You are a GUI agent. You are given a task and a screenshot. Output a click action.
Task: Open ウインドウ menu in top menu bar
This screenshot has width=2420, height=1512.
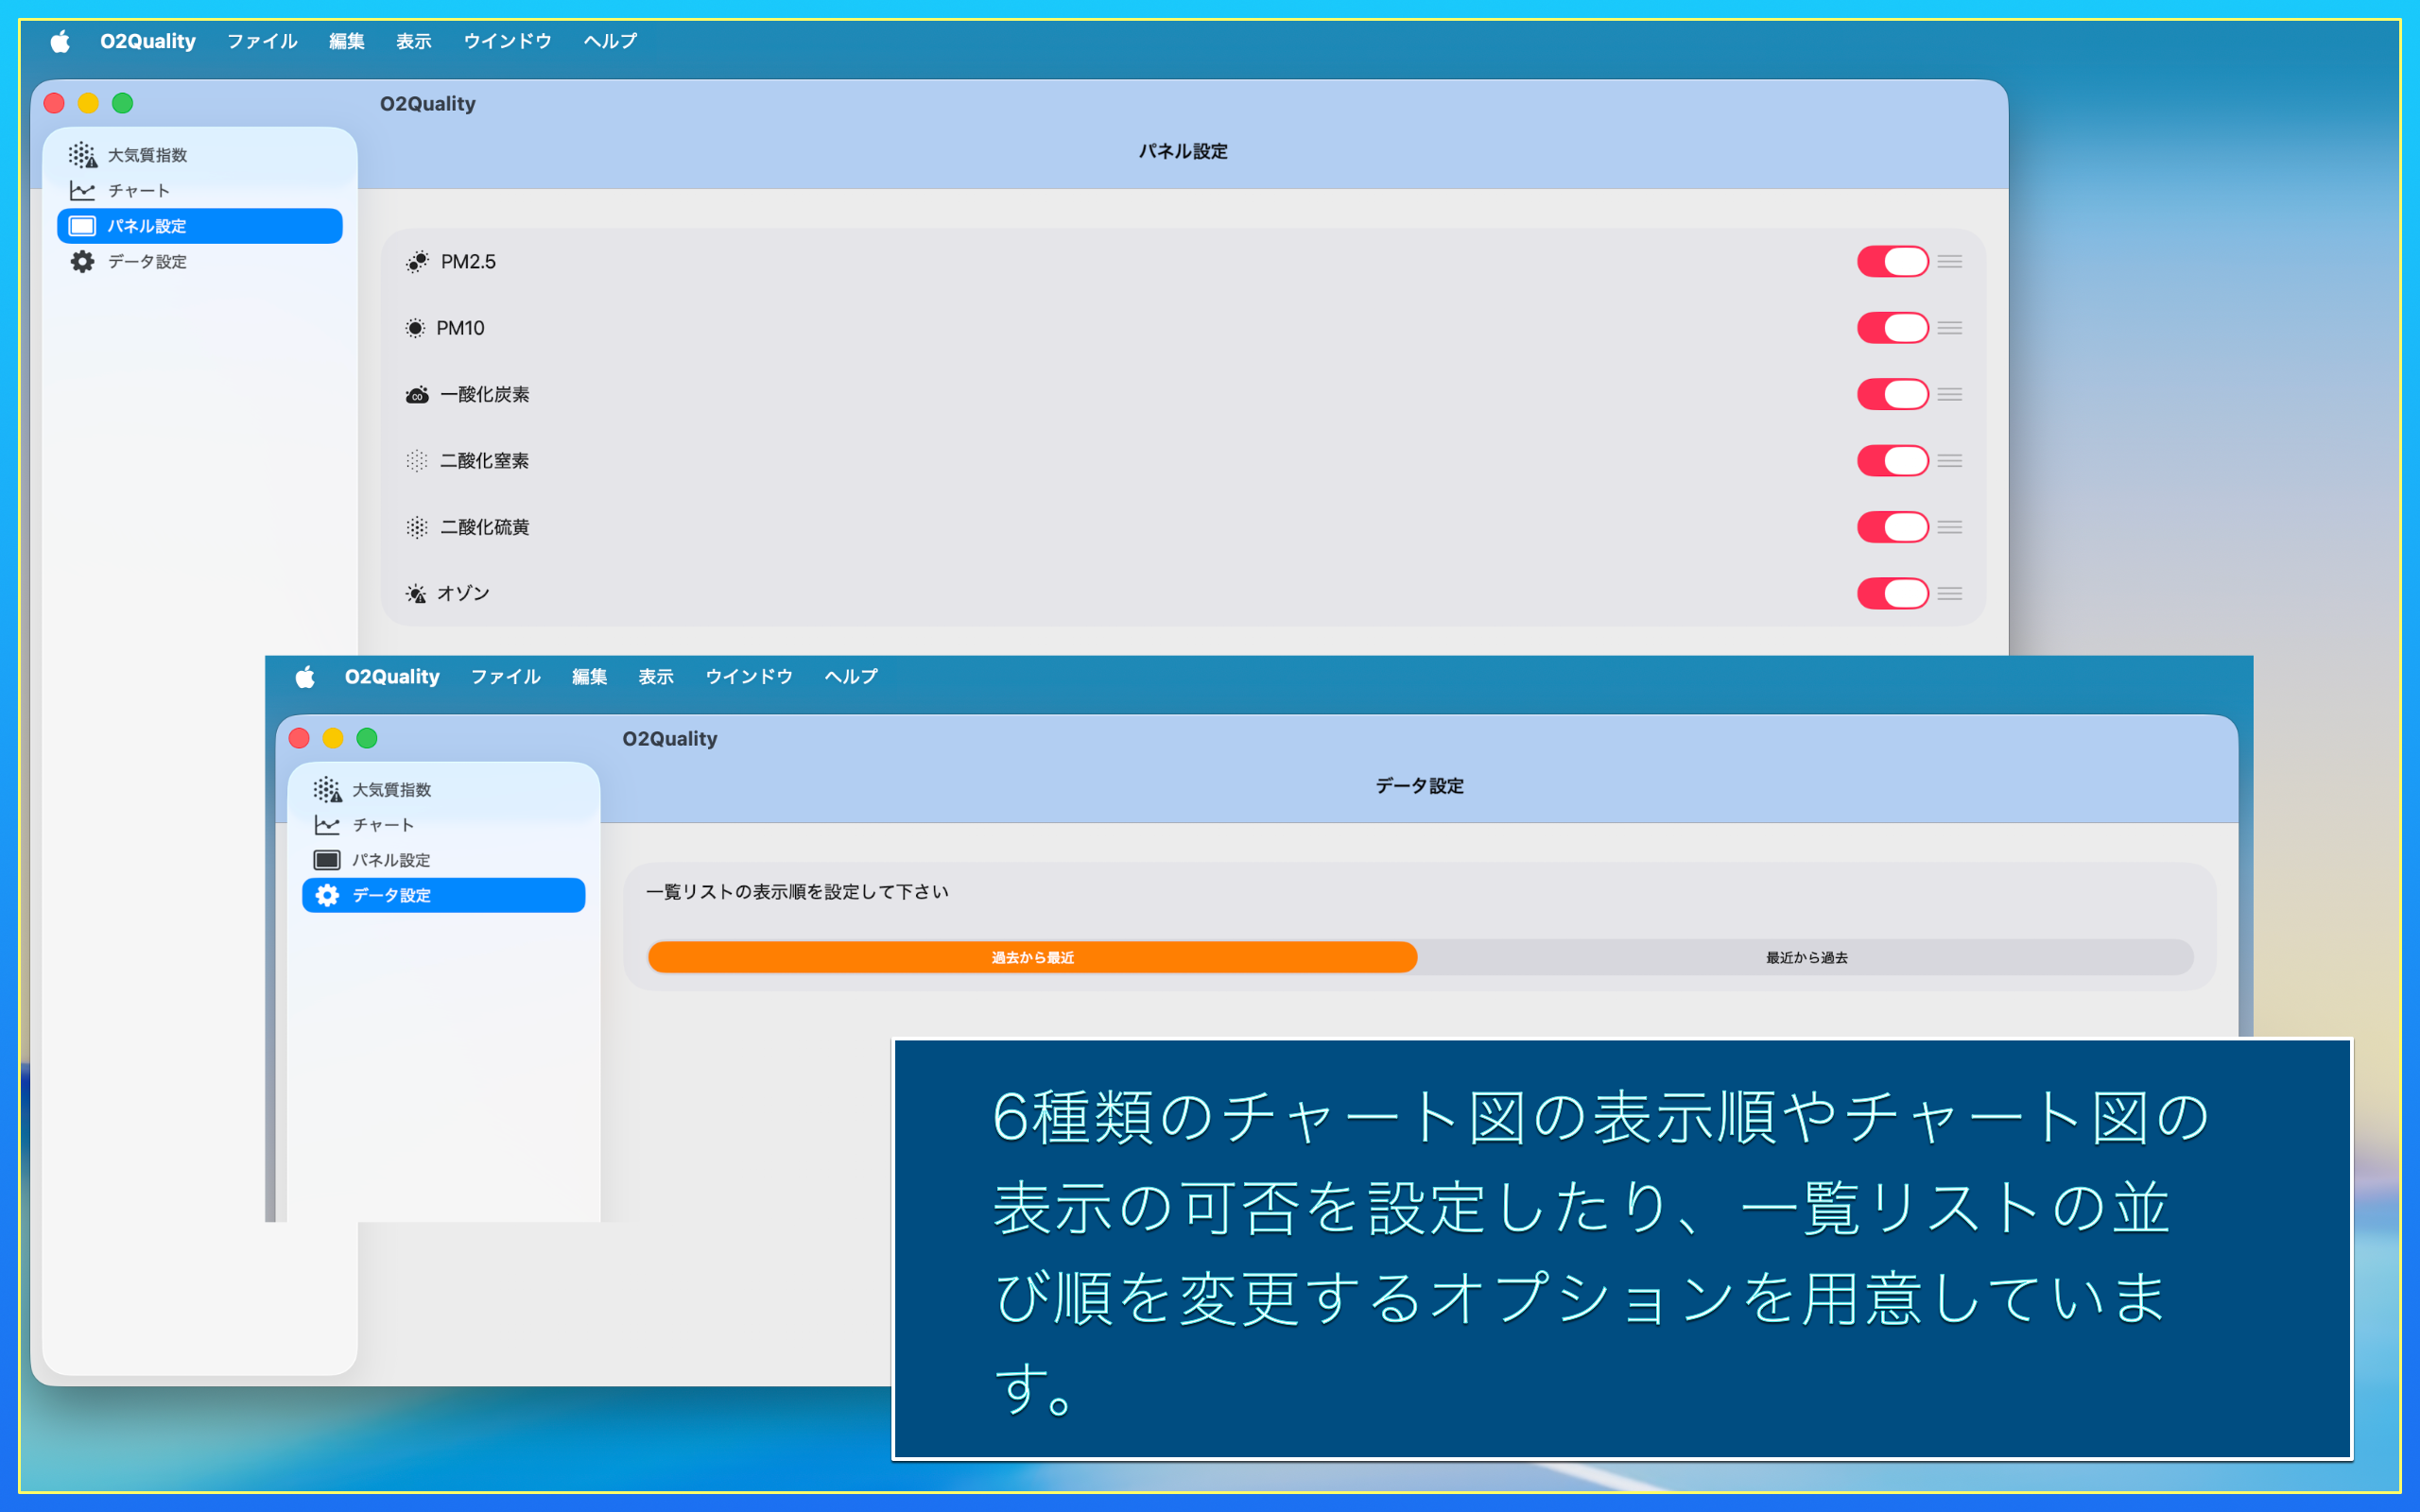(508, 41)
